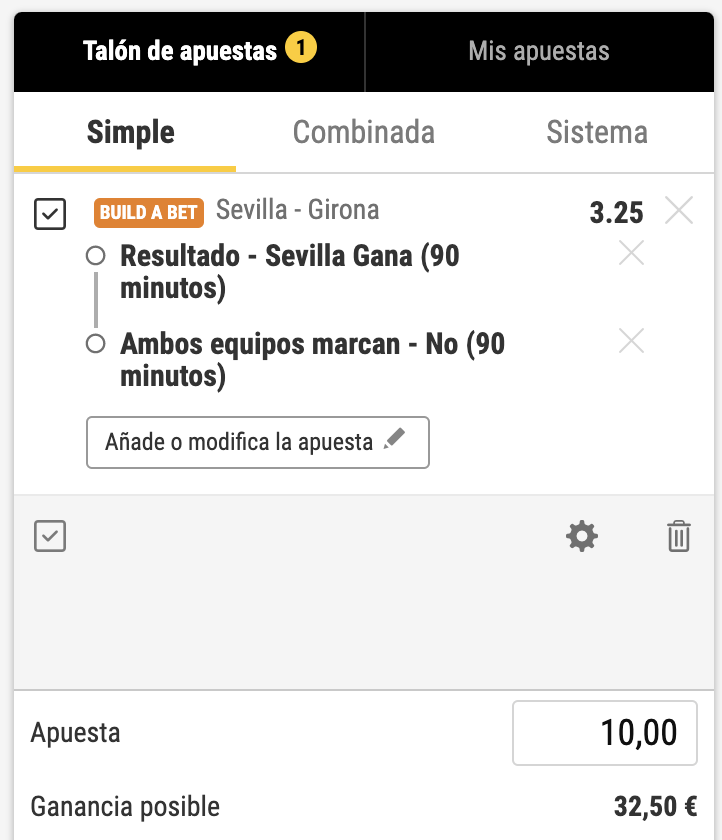This screenshot has height=840, width=722.
Task: Delete all bets with the trash icon
Action: [x=679, y=537]
